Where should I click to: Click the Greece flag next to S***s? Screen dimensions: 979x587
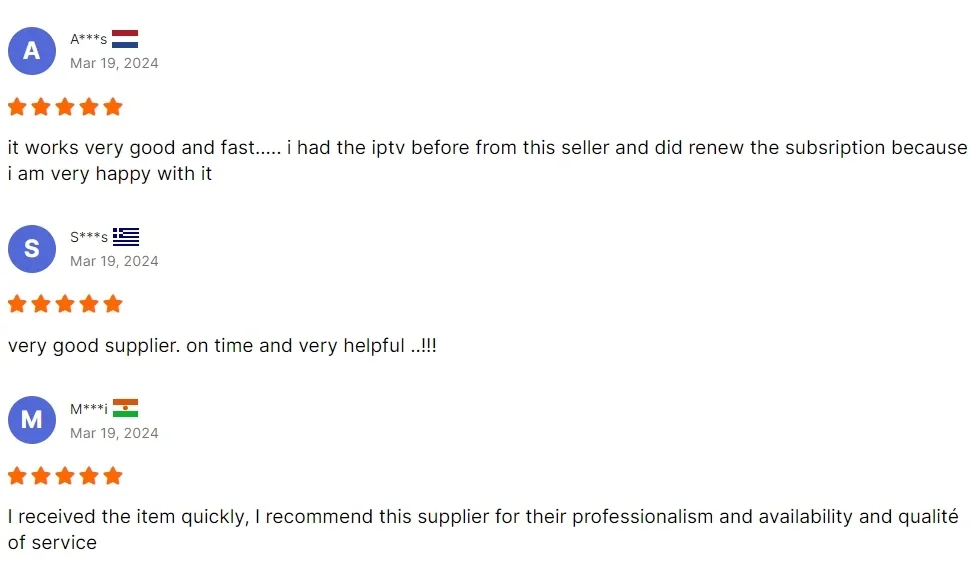[125, 237]
